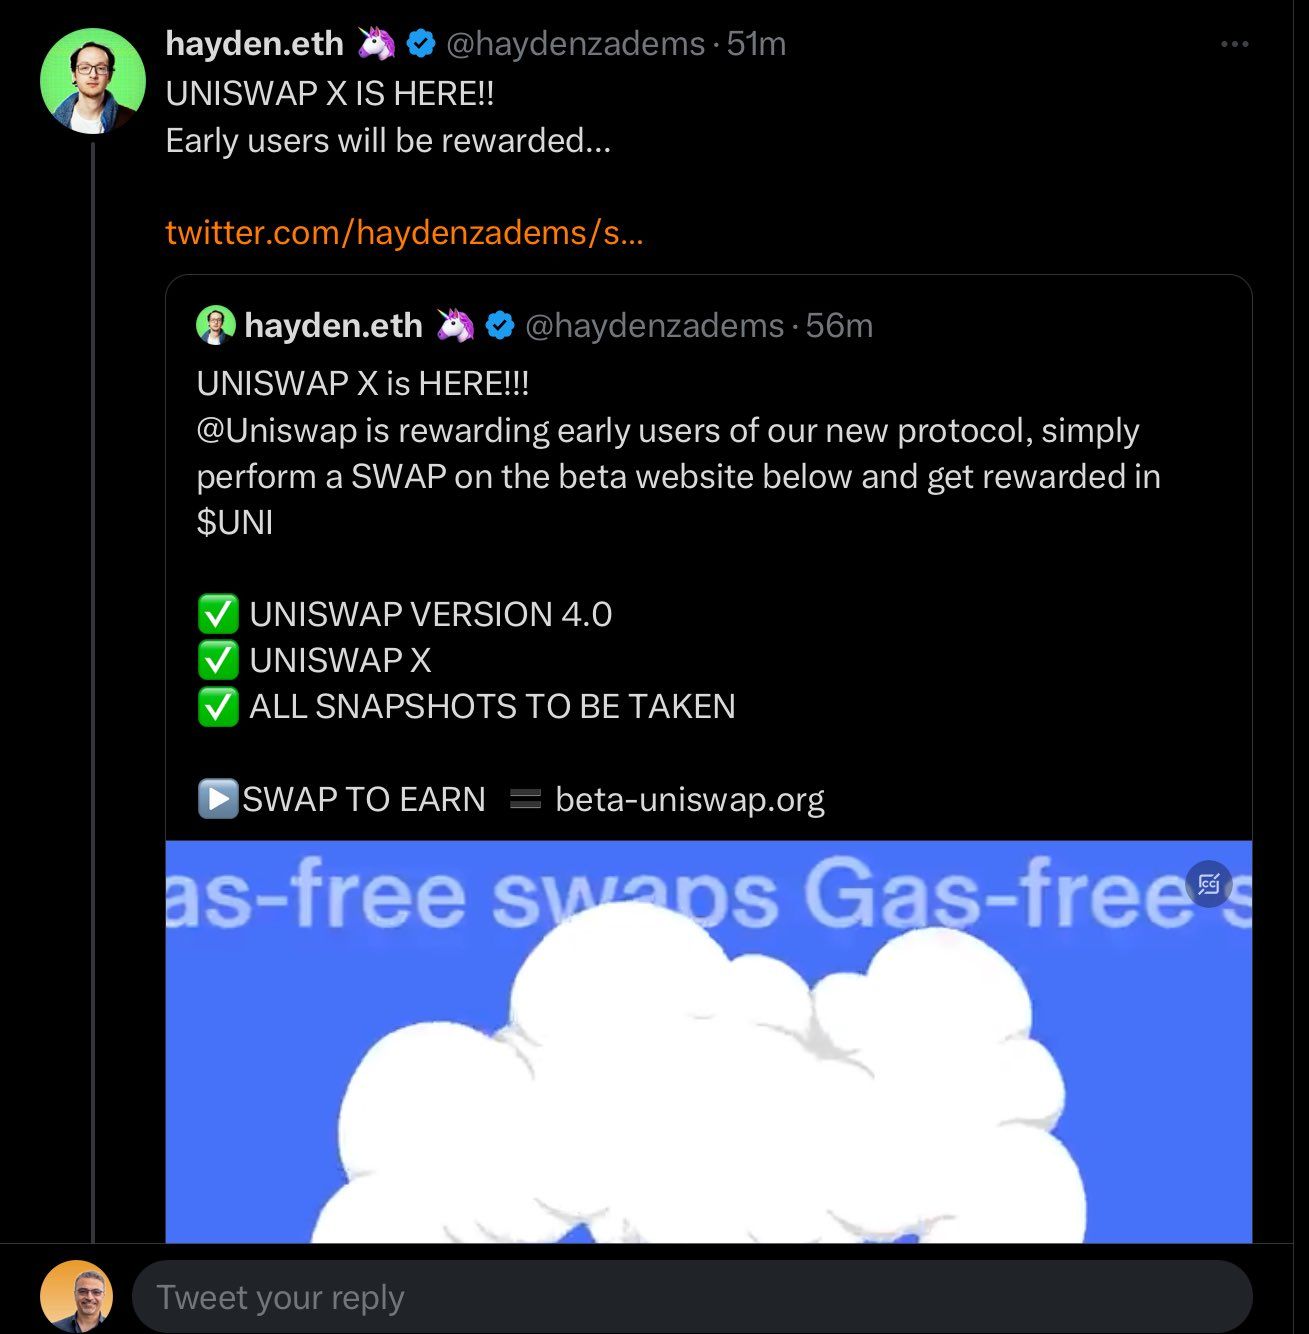Click the unicorn emoji in top tweet header
The width and height of the screenshot is (1309, 1334).
coord(376,43)
